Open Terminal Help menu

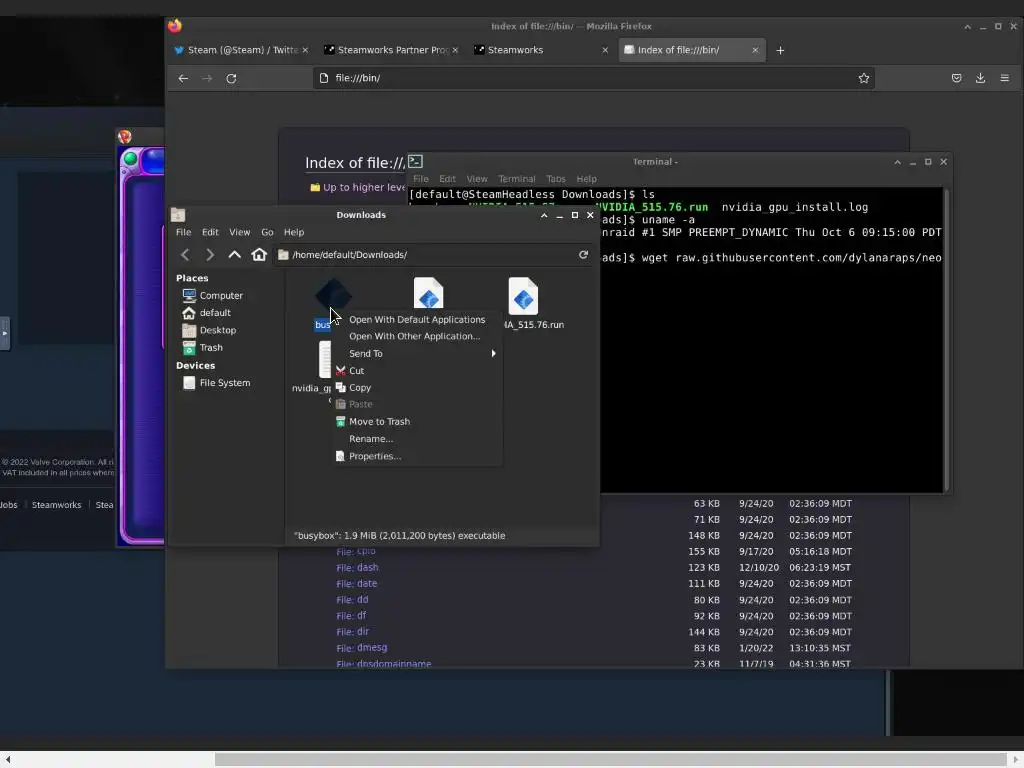[586, 179]
